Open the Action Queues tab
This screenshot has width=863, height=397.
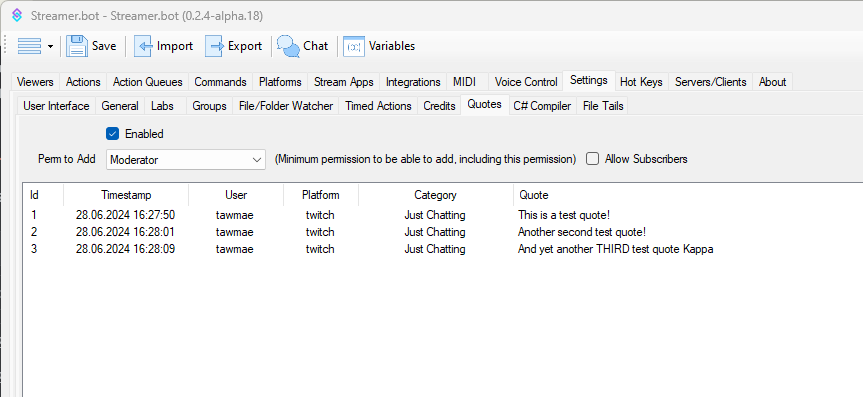click(148, 82)
